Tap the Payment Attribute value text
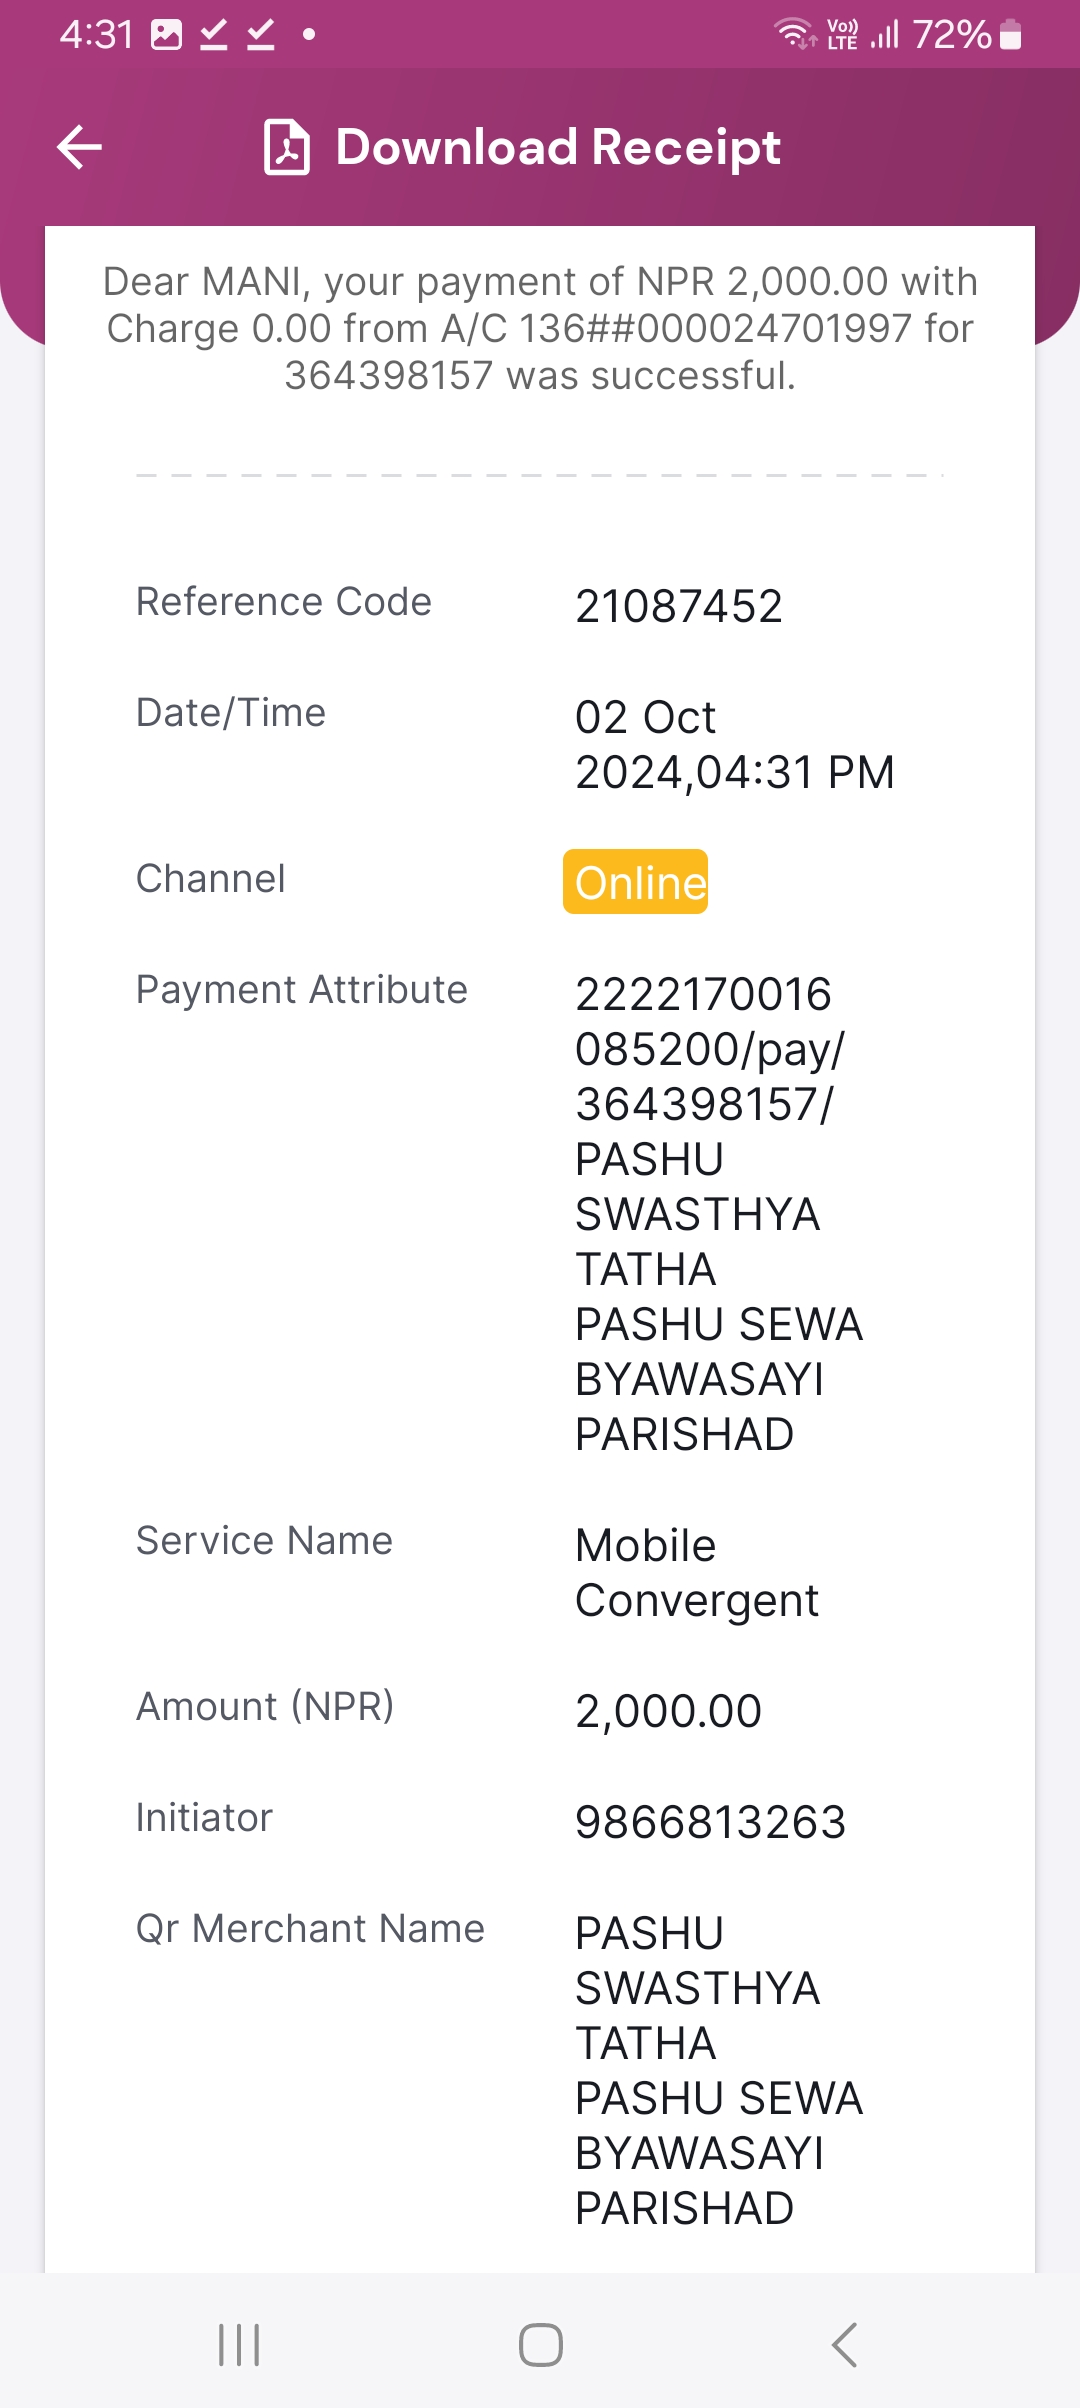 point(719,1214)
